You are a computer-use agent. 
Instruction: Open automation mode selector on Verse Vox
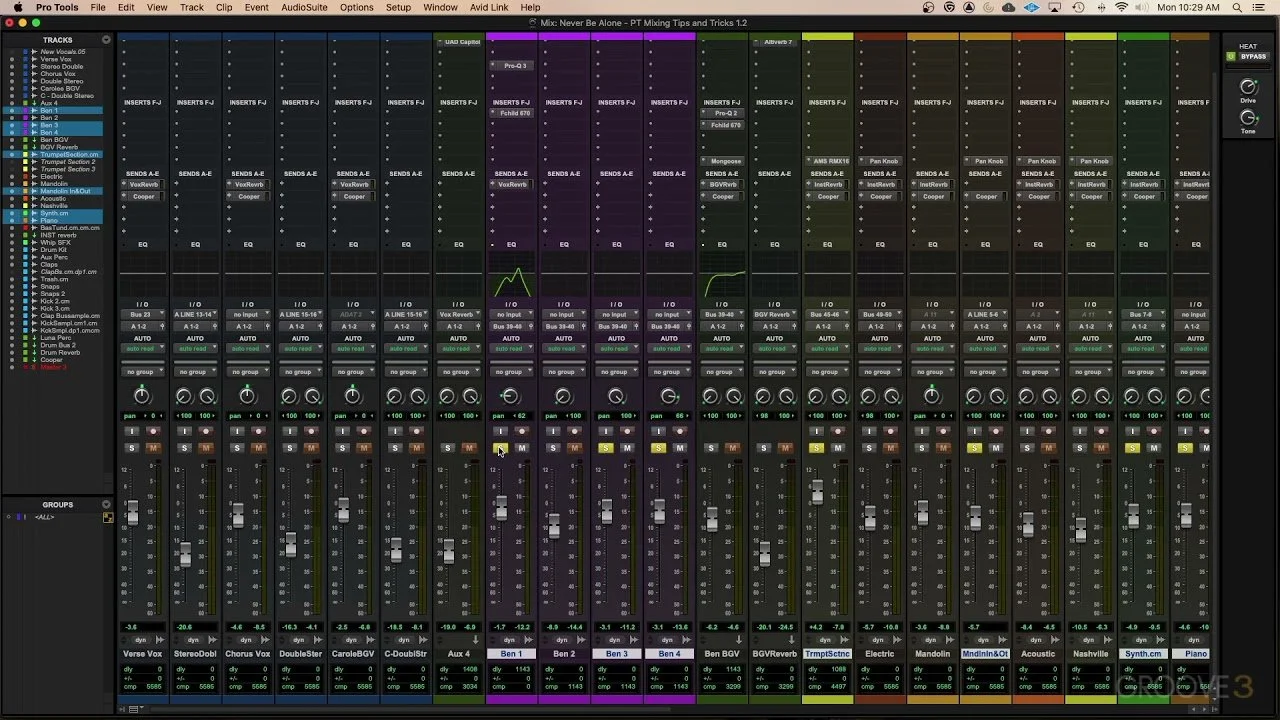coord(142,349)
